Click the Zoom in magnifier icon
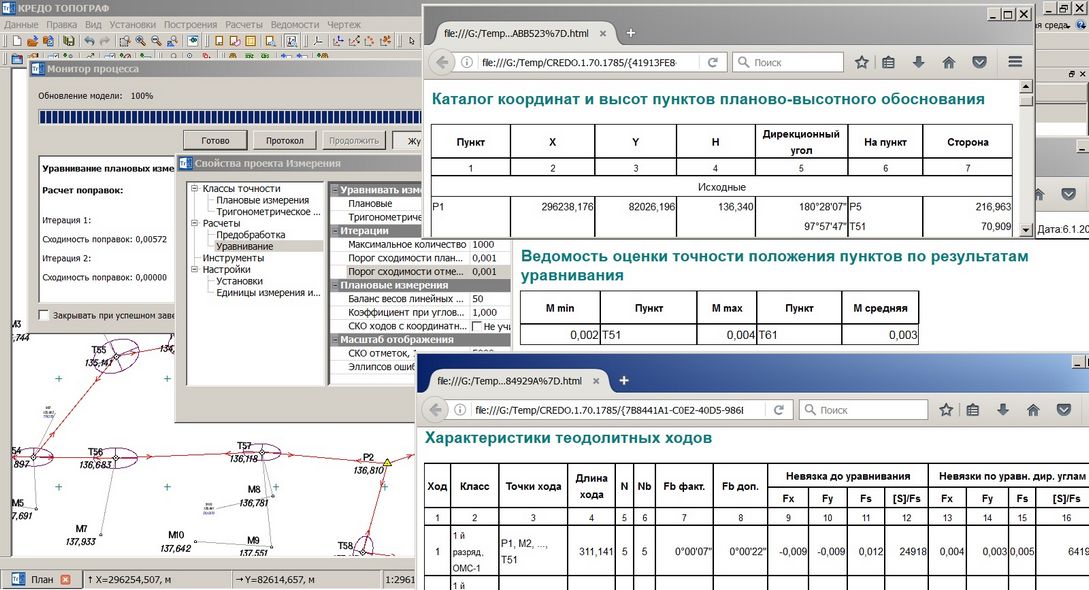Image resolution: width=1089 pixels, height=590 pixels. [141, 41]
